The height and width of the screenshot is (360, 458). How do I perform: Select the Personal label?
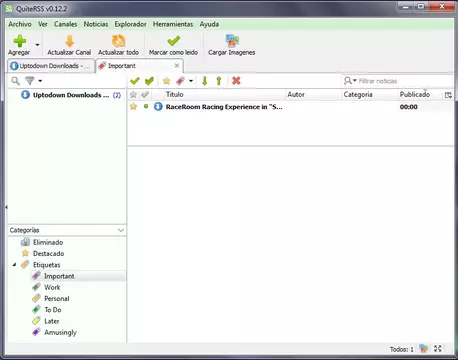(57, 299)
